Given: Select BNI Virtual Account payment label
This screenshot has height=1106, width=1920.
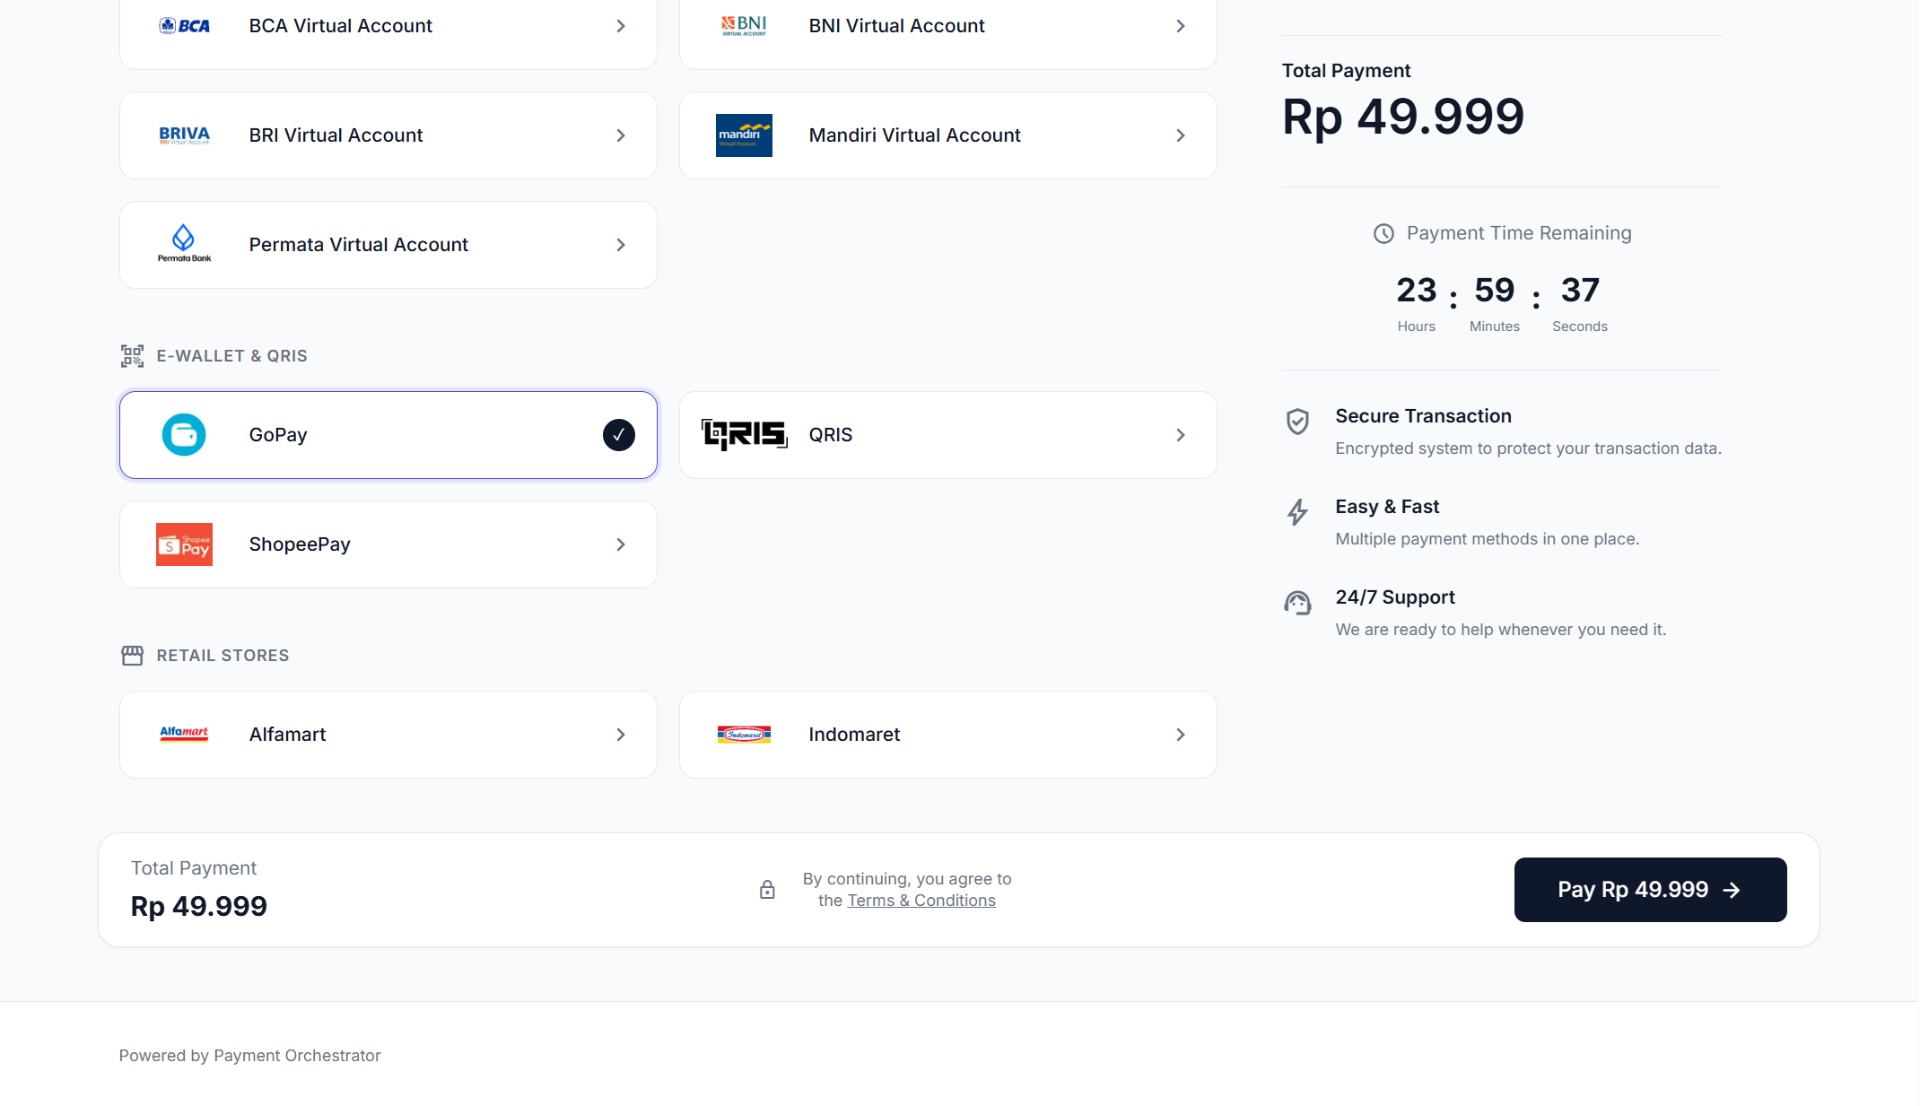Looking at the screenshot, I should click(x=896, y=26).
